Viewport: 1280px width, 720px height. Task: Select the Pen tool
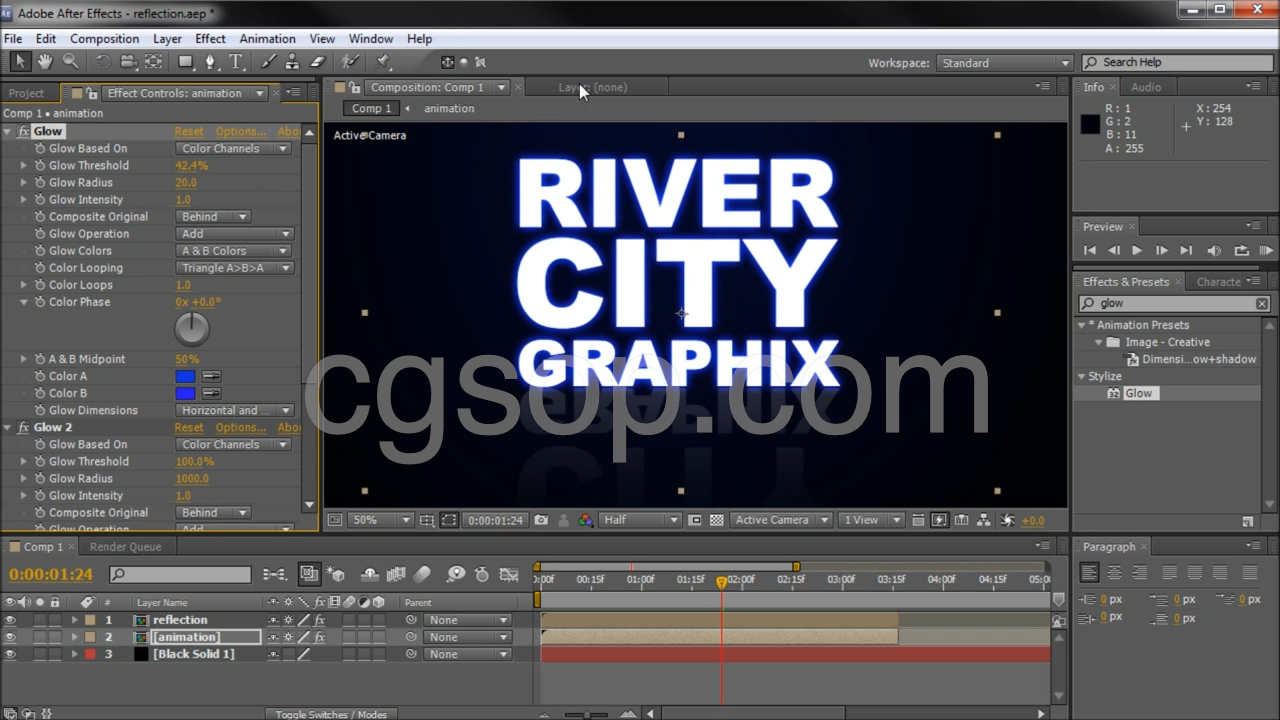[211, 62]
